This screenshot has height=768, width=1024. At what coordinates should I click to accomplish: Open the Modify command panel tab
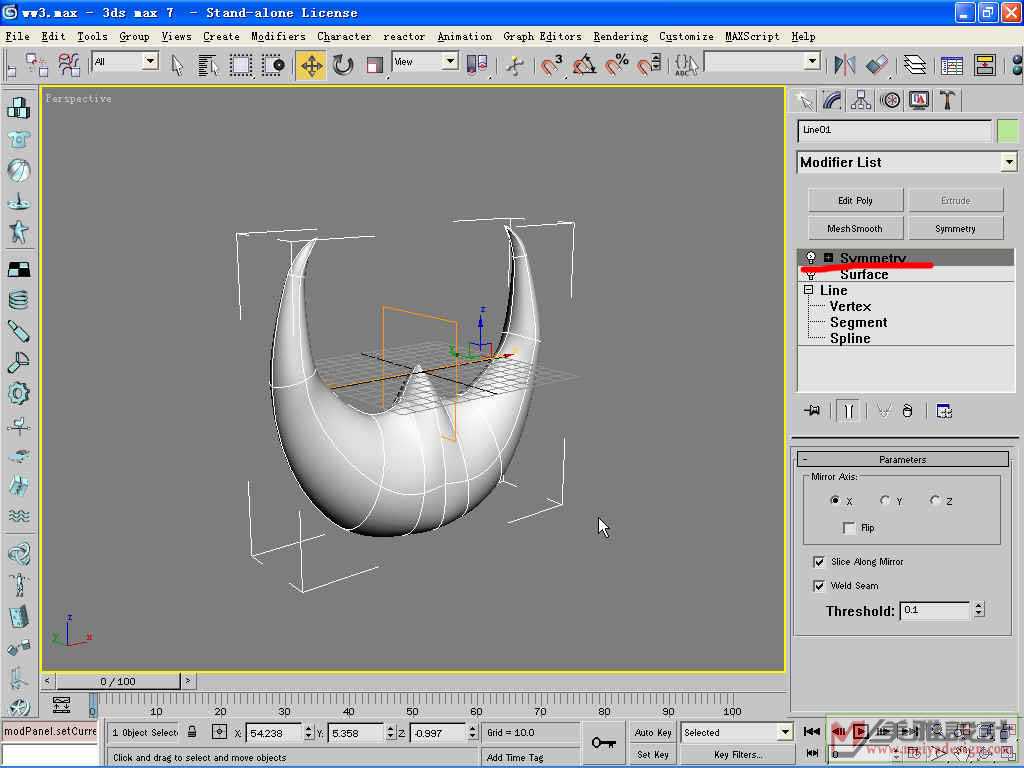click(833, 101)
